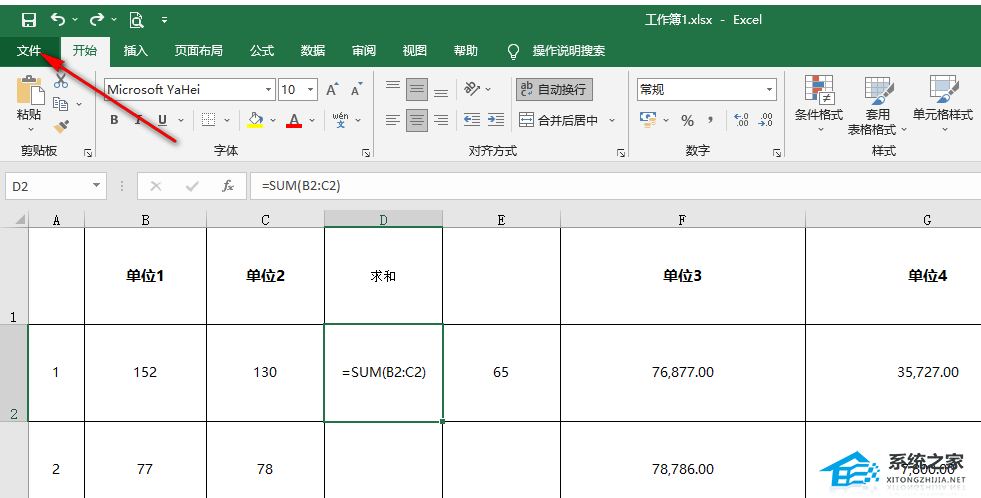Toggle Italic formatting

coord(139,120)
